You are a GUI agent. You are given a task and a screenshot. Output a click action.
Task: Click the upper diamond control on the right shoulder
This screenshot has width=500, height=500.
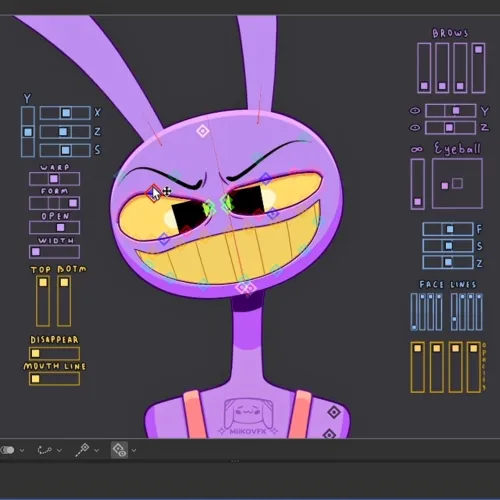(x=334, y=412)
